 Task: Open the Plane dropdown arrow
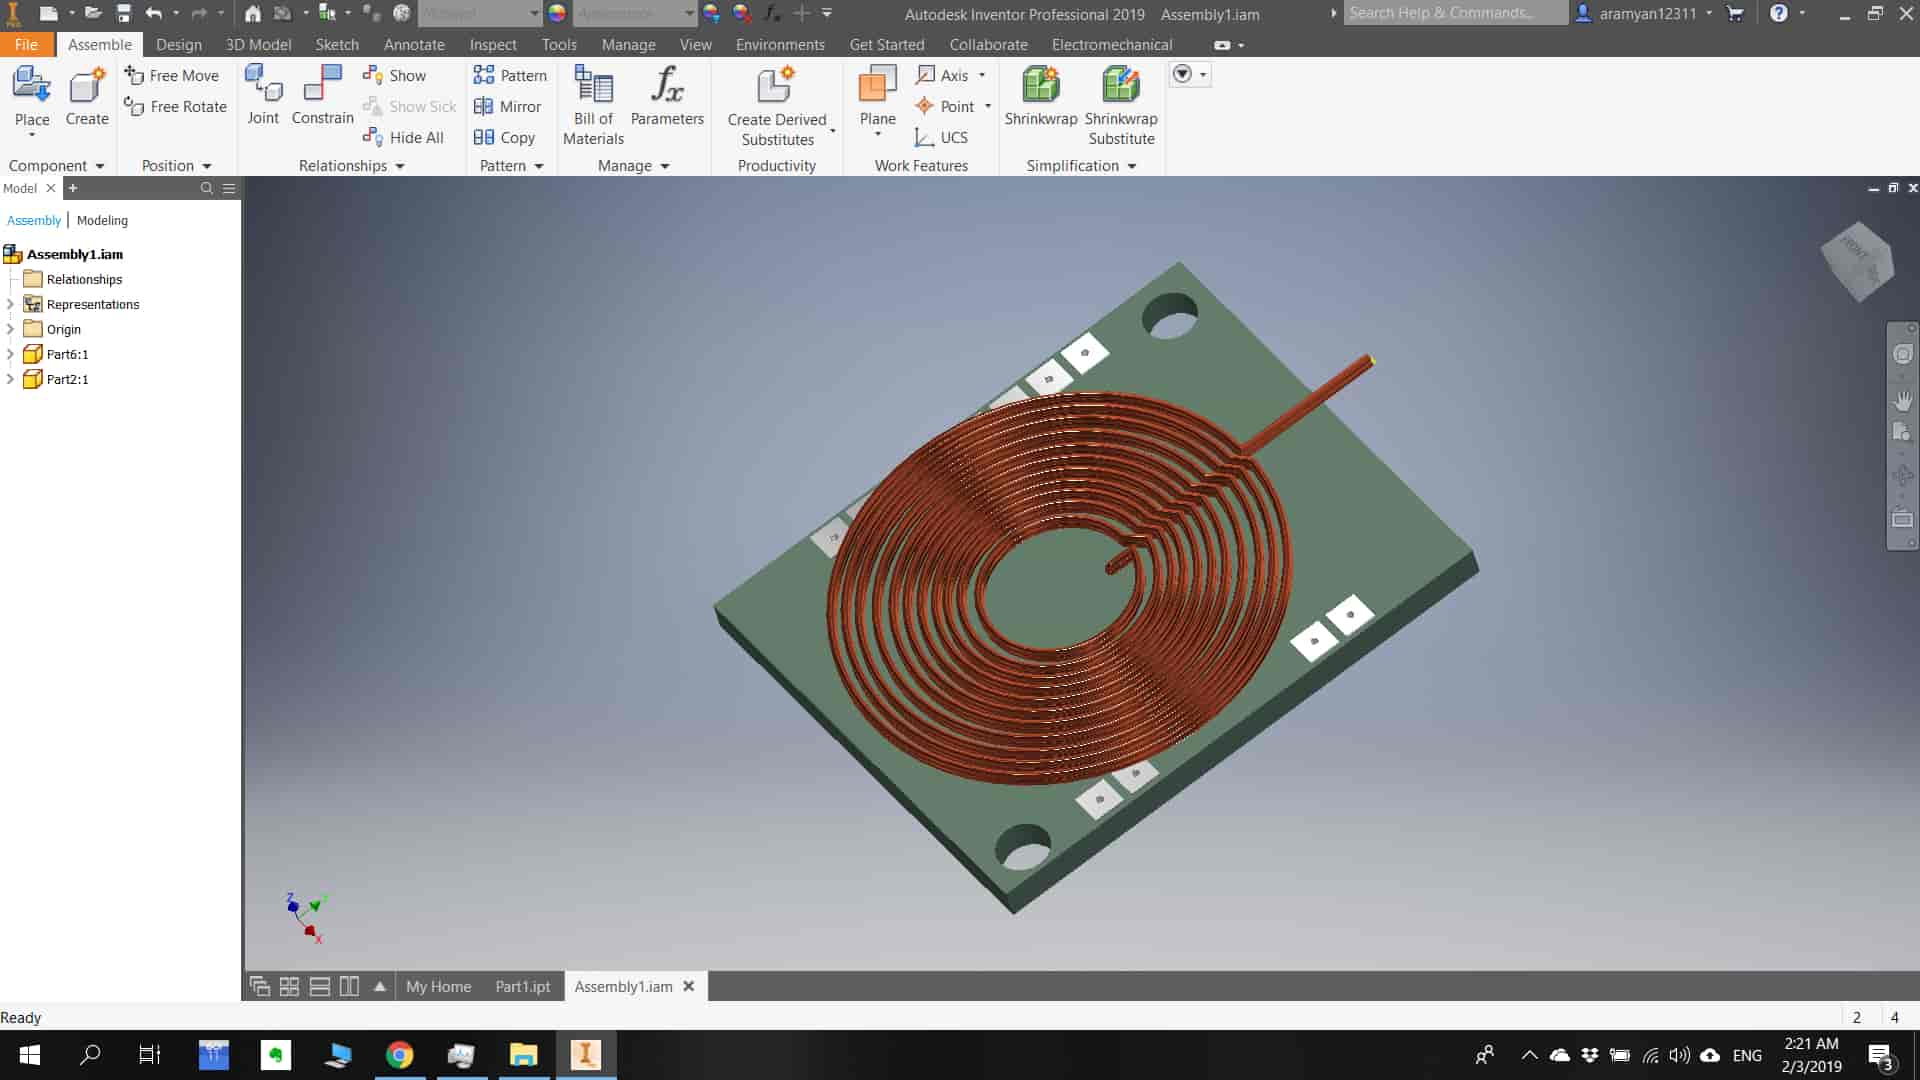click(x=877, y=134)
